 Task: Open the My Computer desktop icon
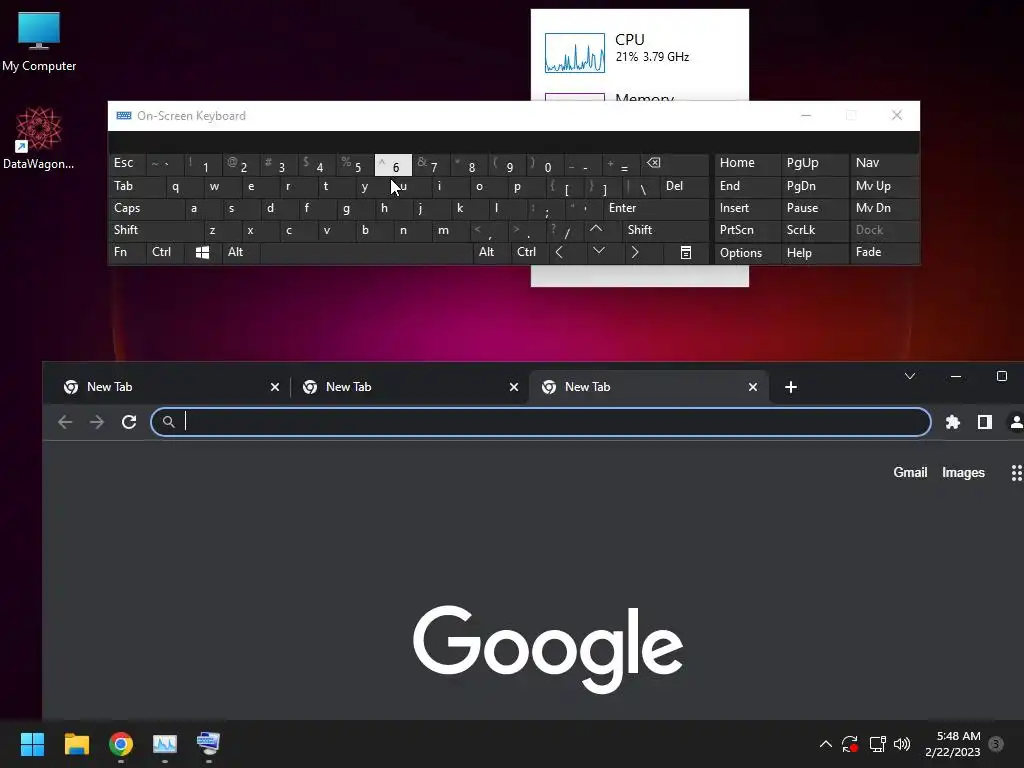pos(39,42)
